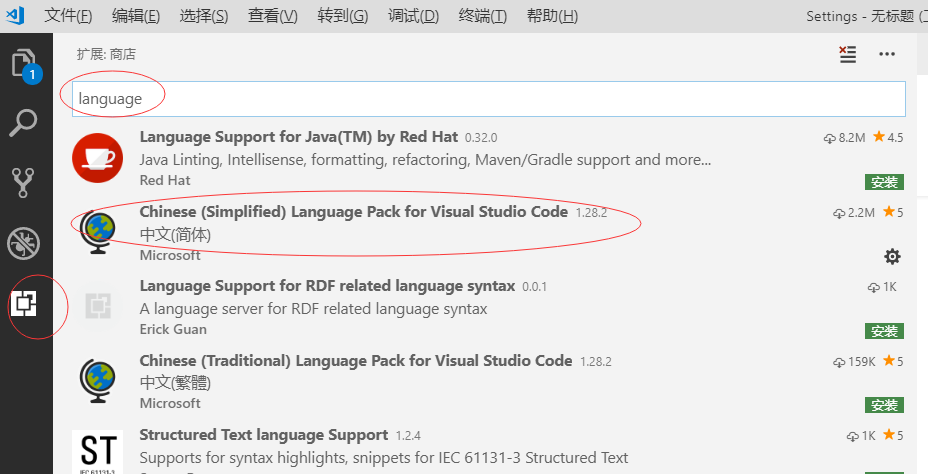Select Language Support for RDF title

pyautogui.click(x=327, y=286)
